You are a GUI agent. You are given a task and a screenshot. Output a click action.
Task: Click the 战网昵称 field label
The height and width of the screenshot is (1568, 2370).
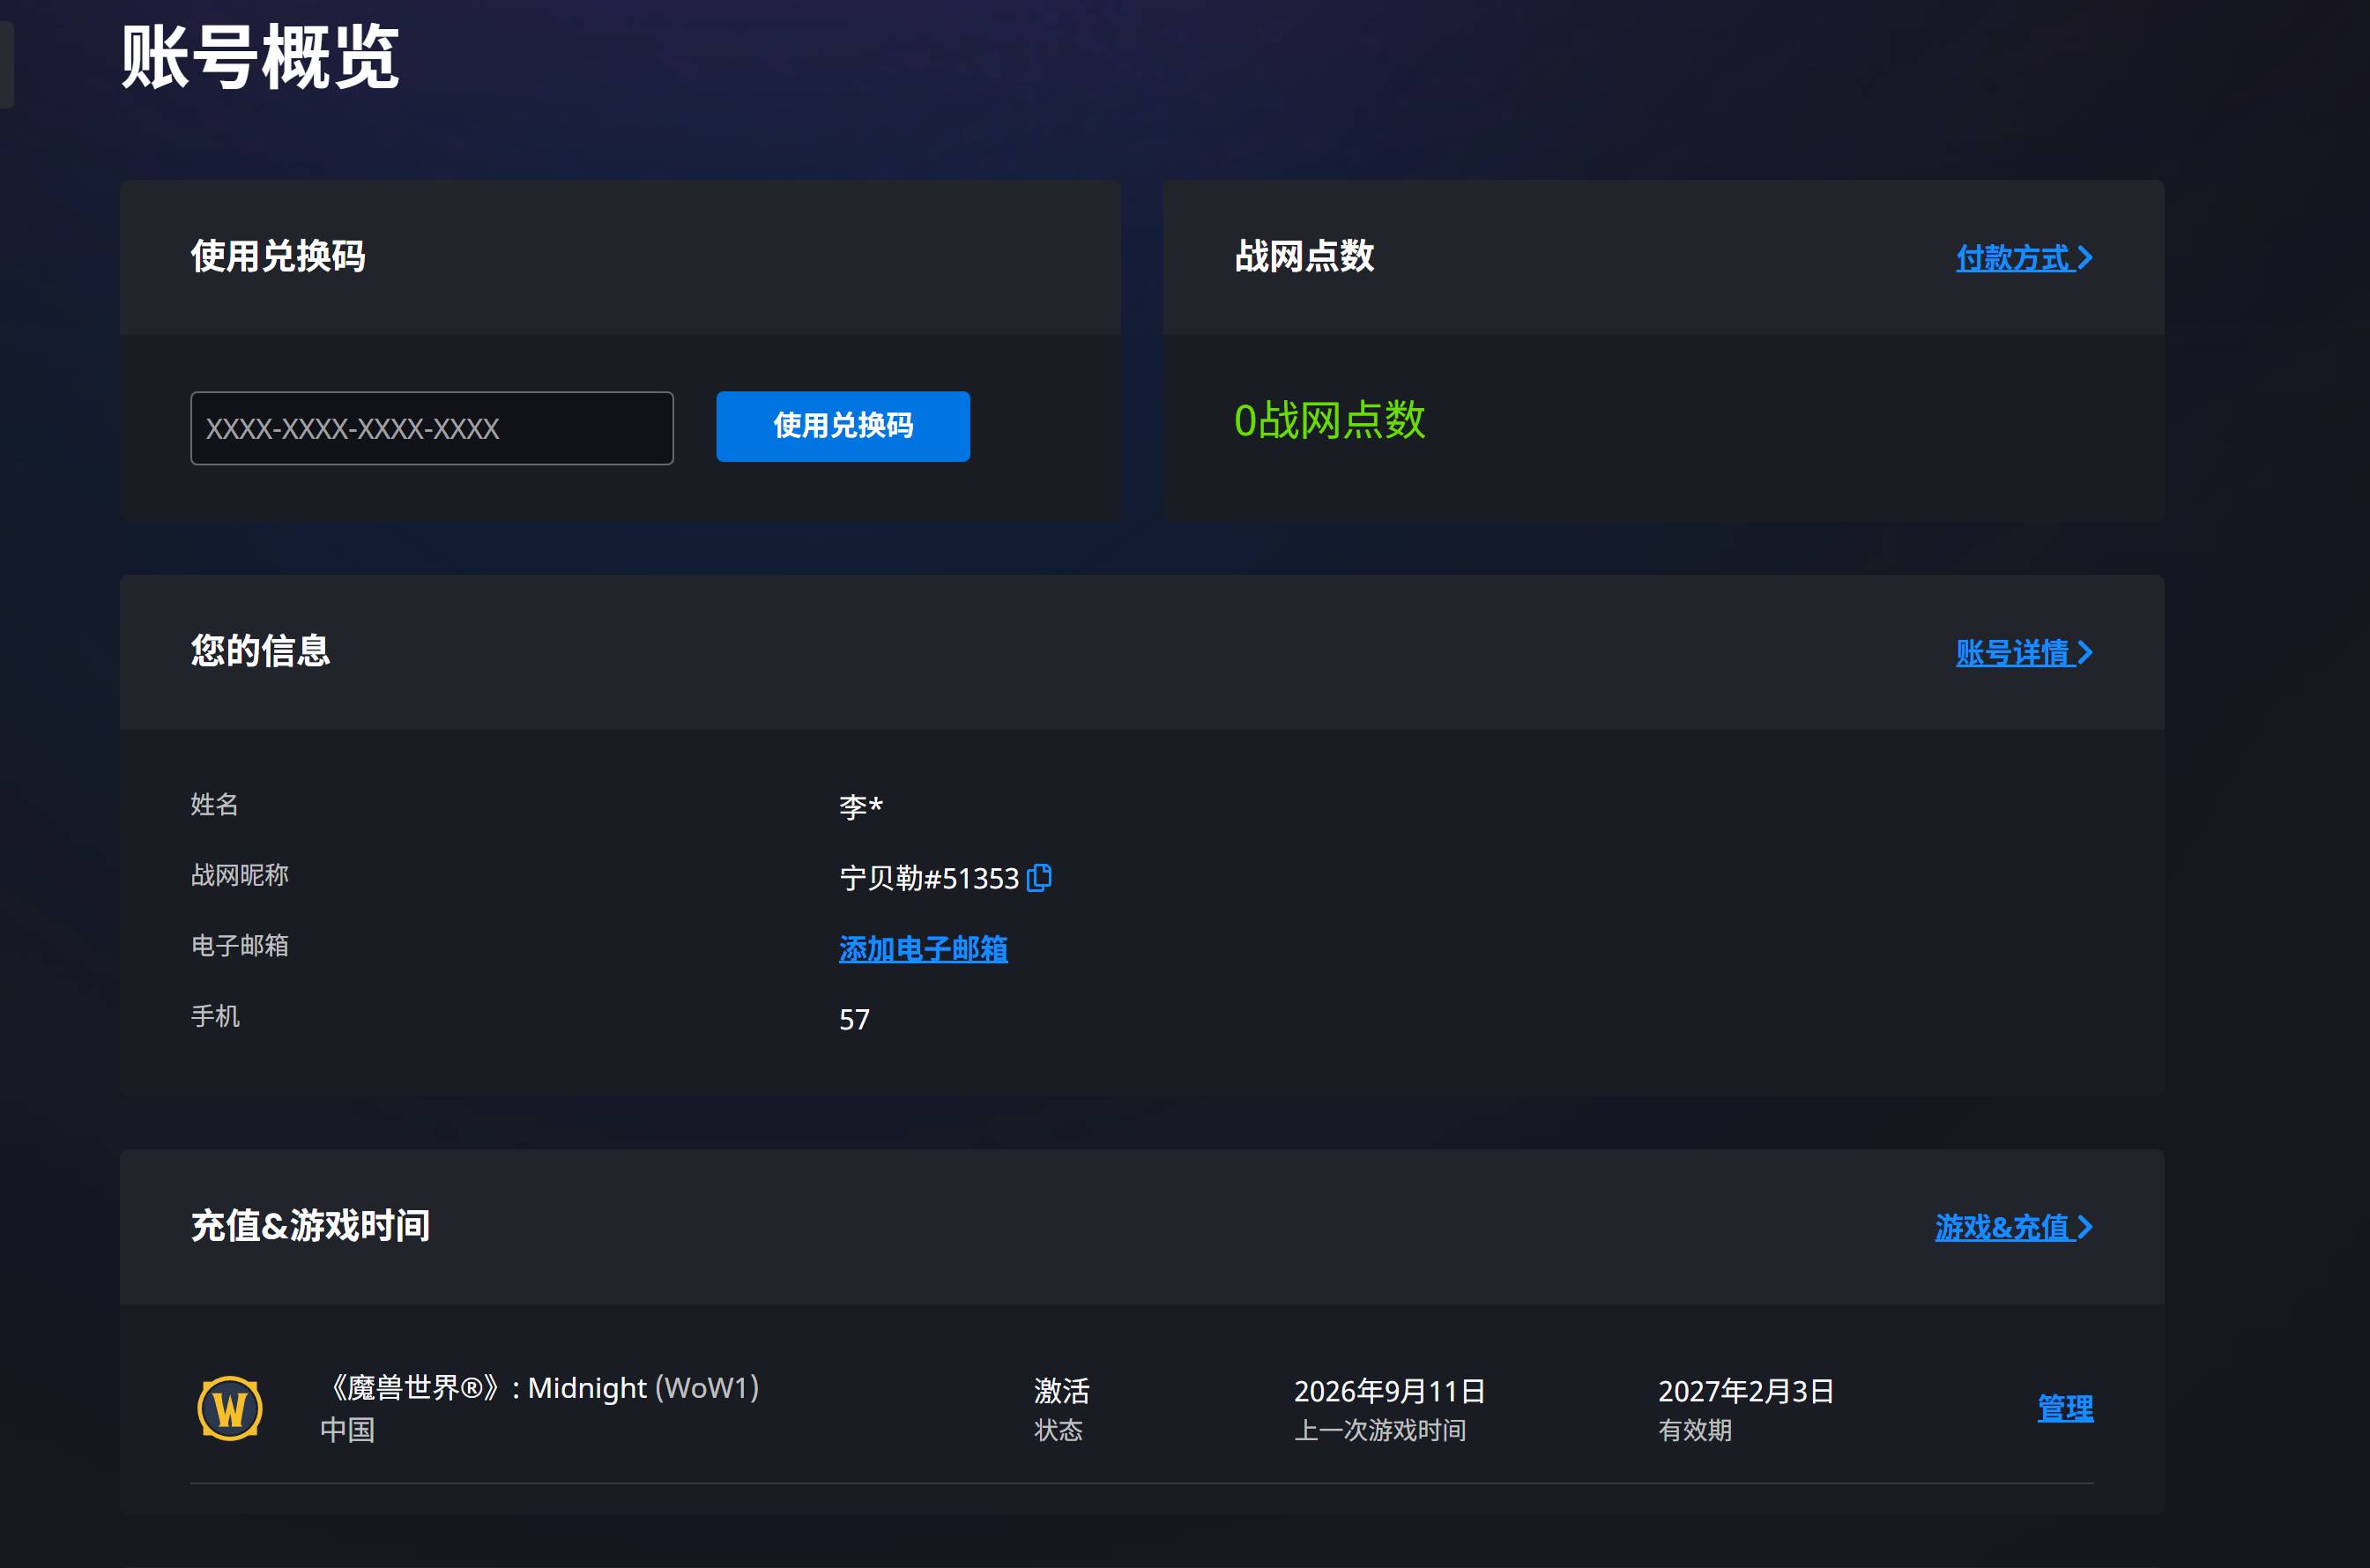pos(239,875)
